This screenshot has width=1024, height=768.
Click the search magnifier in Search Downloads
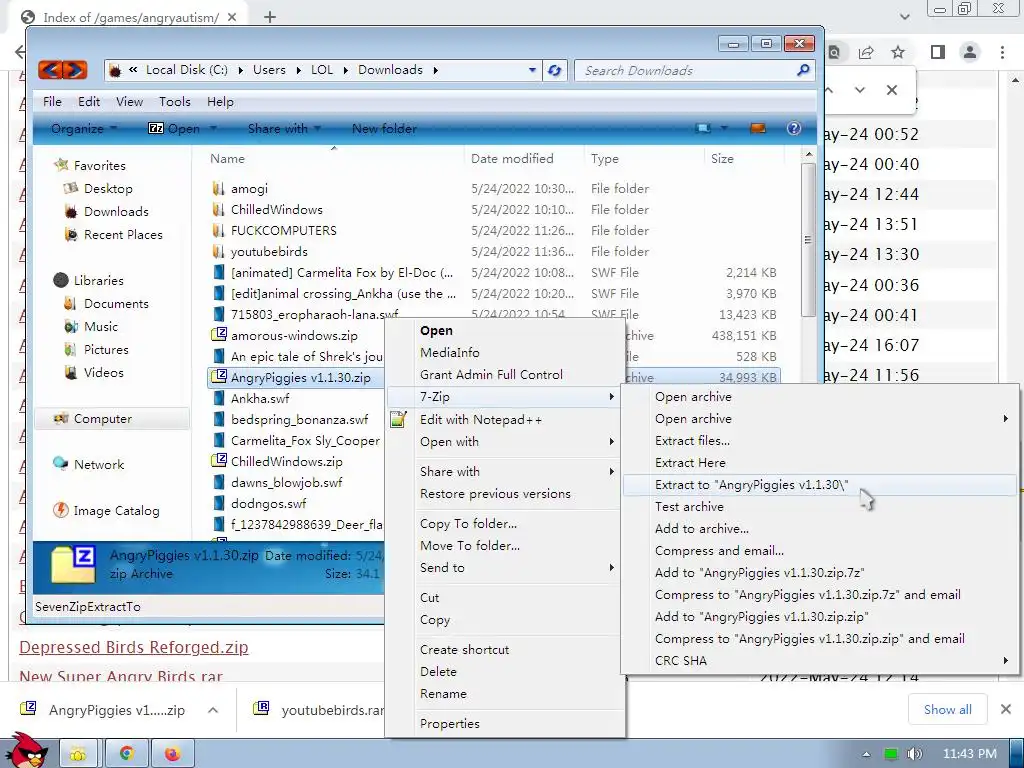803,70
